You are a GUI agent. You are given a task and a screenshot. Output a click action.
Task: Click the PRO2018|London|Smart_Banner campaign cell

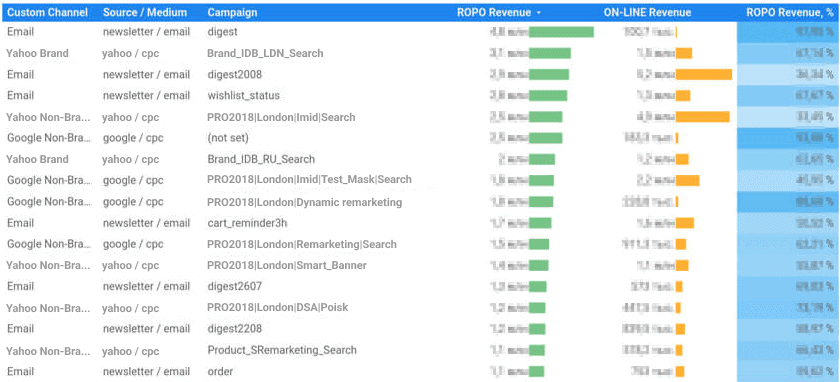(x=287, y=265)
